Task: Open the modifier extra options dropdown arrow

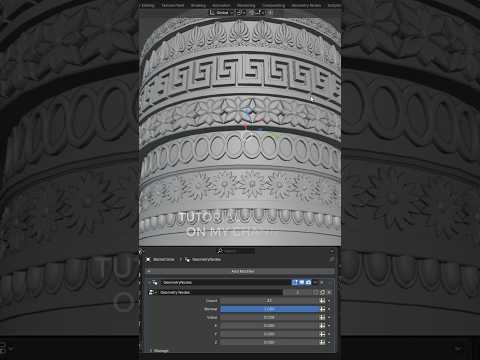Action: tap(315, 282)
